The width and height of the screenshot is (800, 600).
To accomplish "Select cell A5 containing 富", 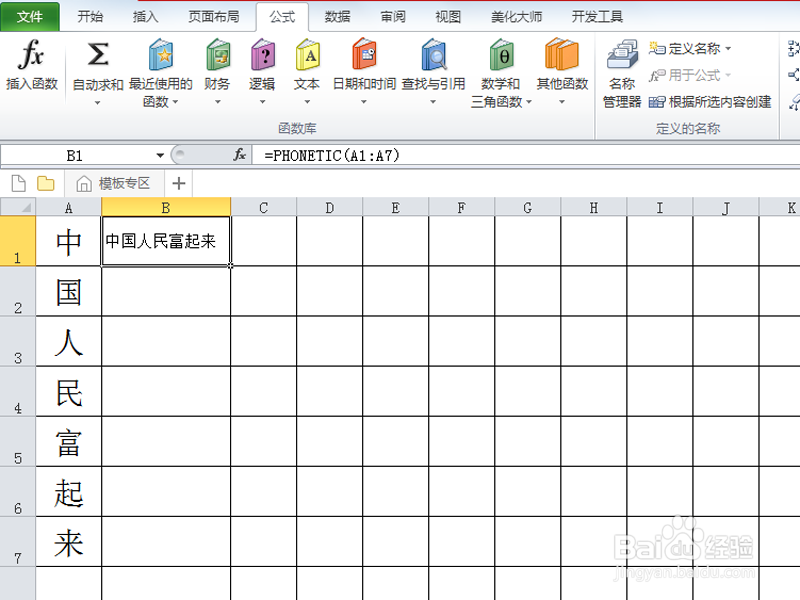I will coord(68,441).
